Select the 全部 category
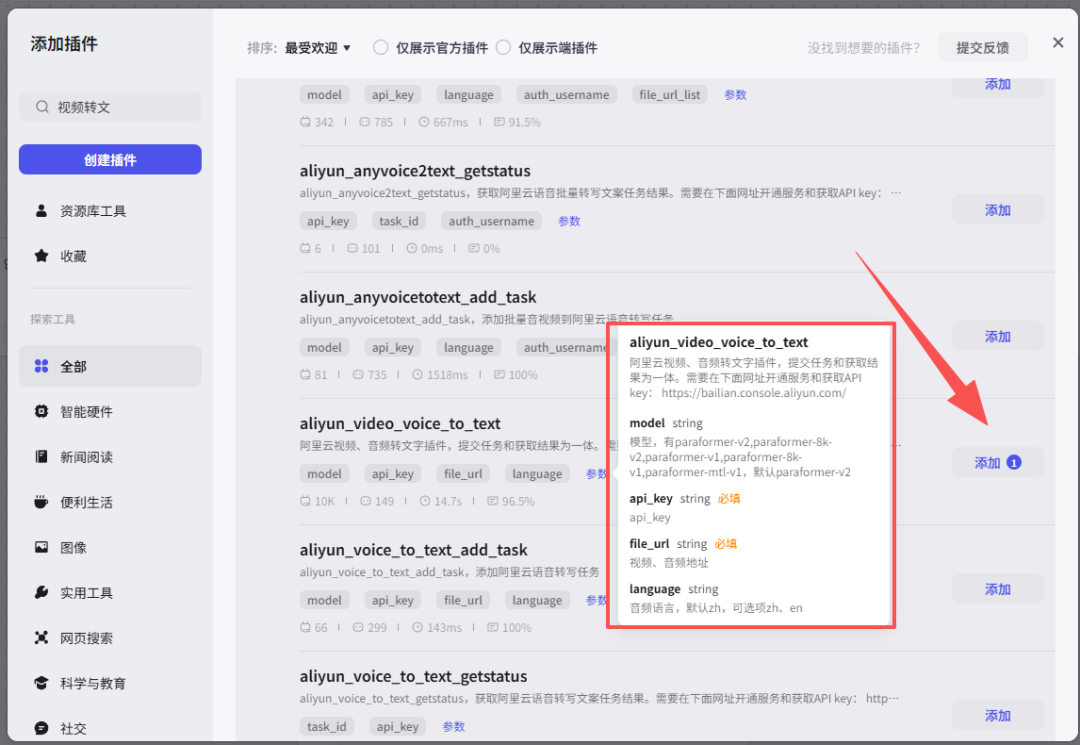Screen dimensions: 1080x745 110,366
